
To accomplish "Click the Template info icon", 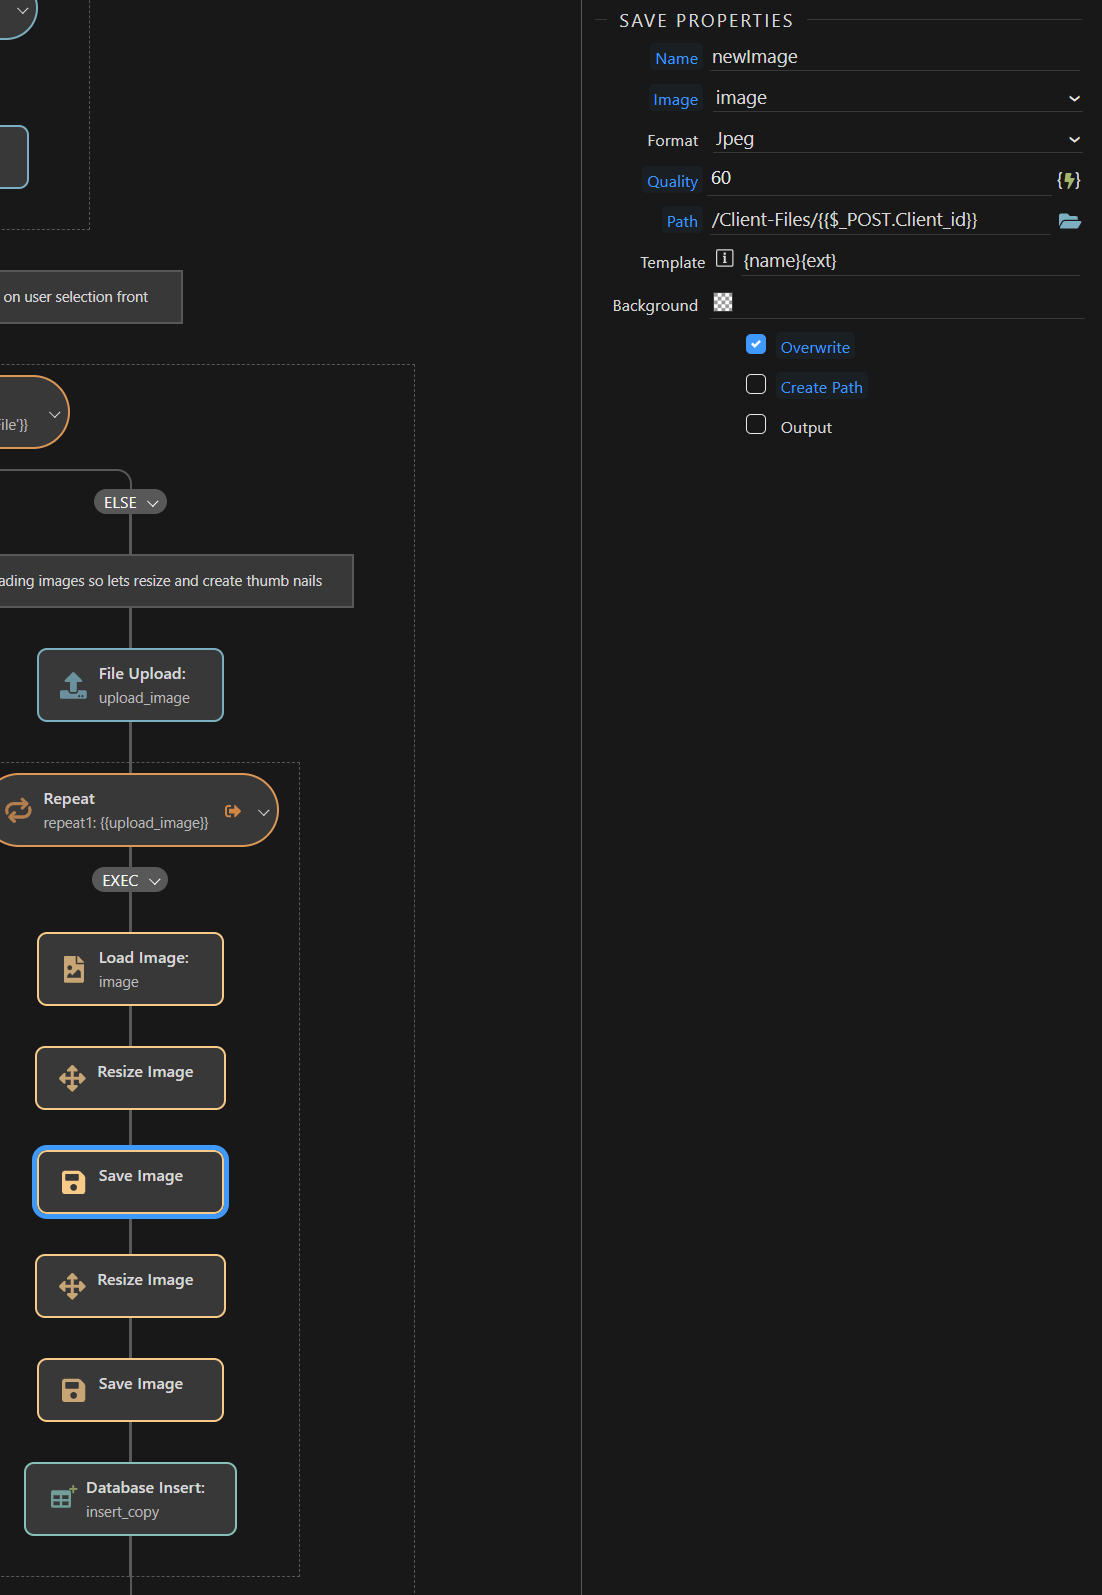I will pyautogui.click(x=725, y=258).
